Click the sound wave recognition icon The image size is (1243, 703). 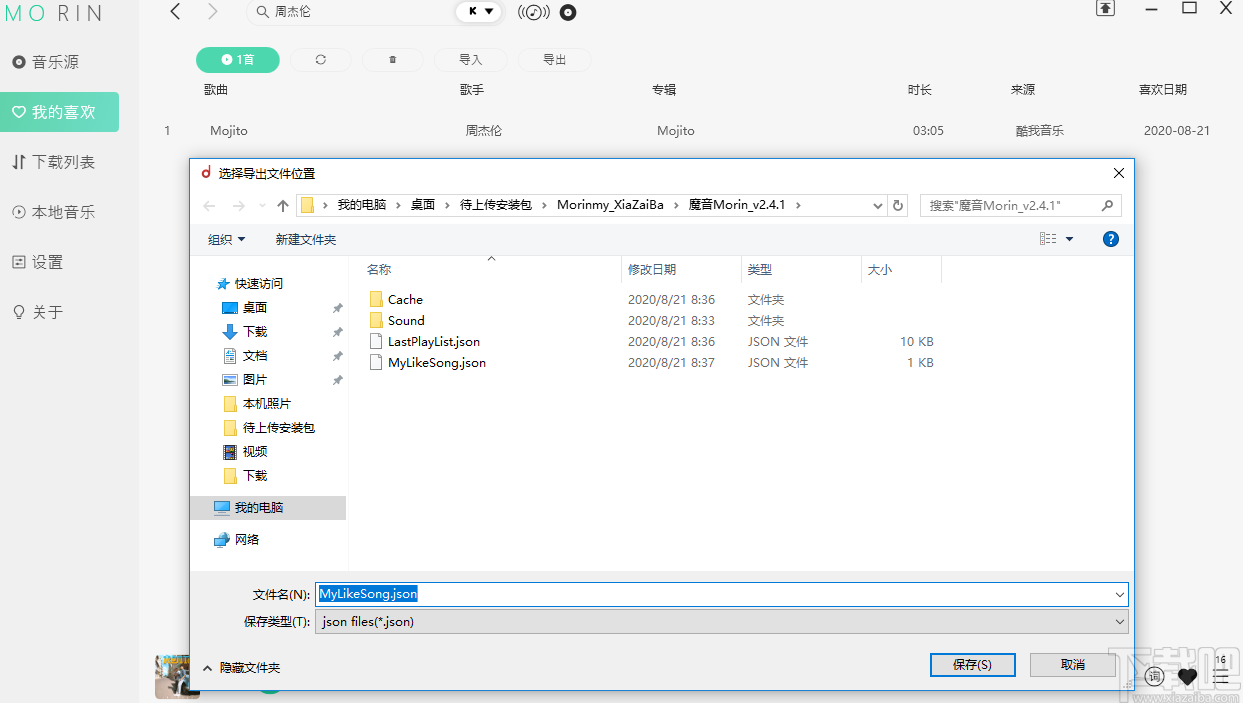coord(534,13)
